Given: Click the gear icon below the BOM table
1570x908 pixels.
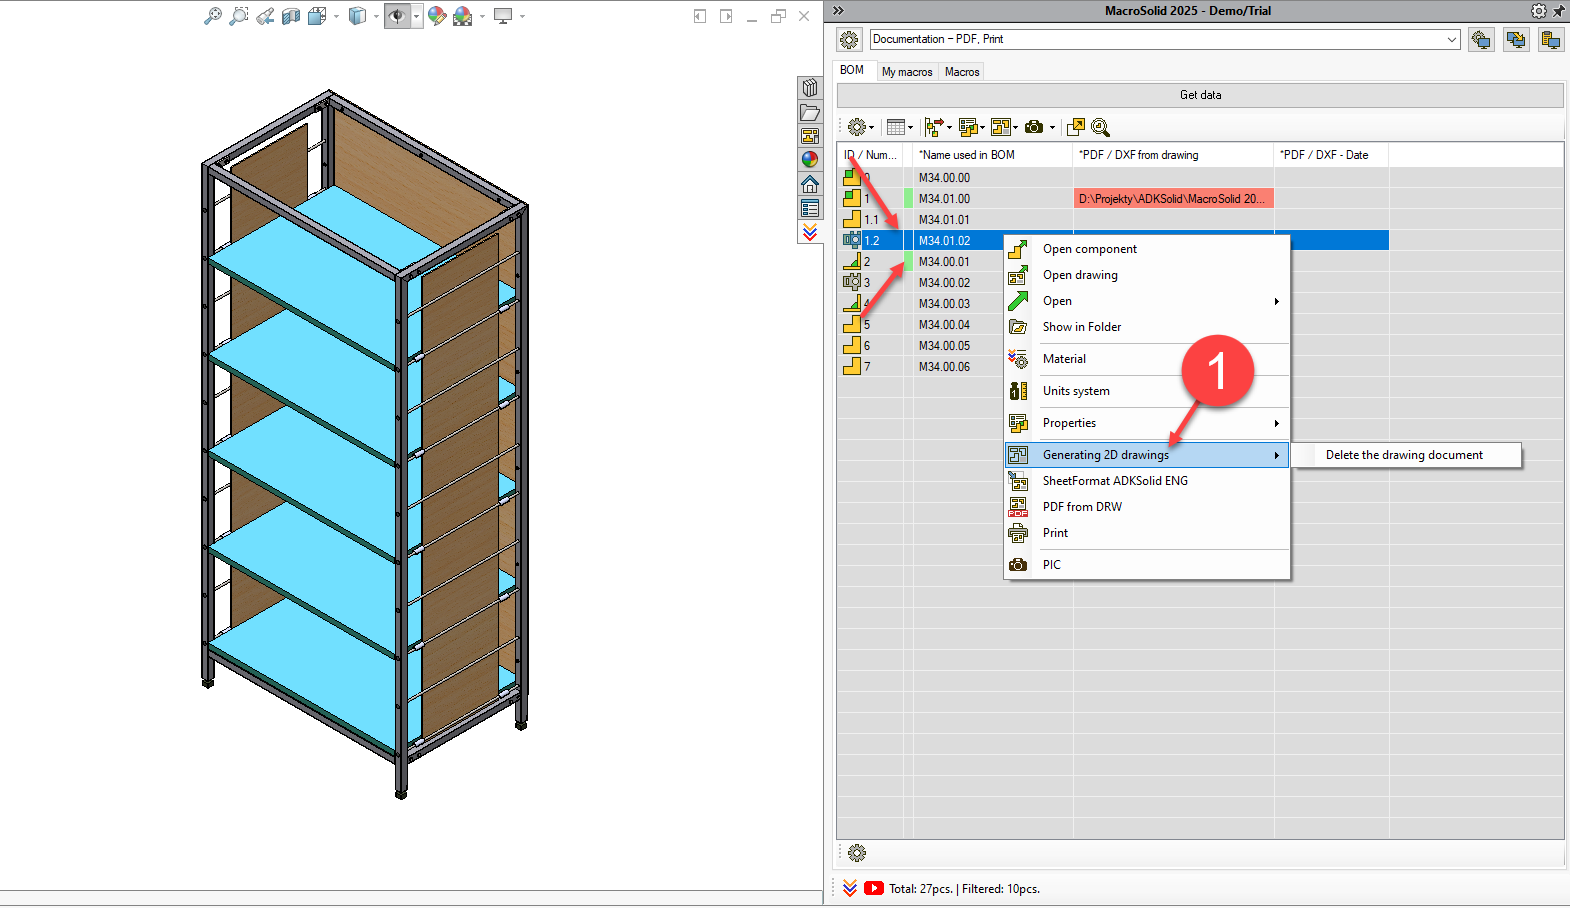Looking at the screenshot, I should pos(857,853).
